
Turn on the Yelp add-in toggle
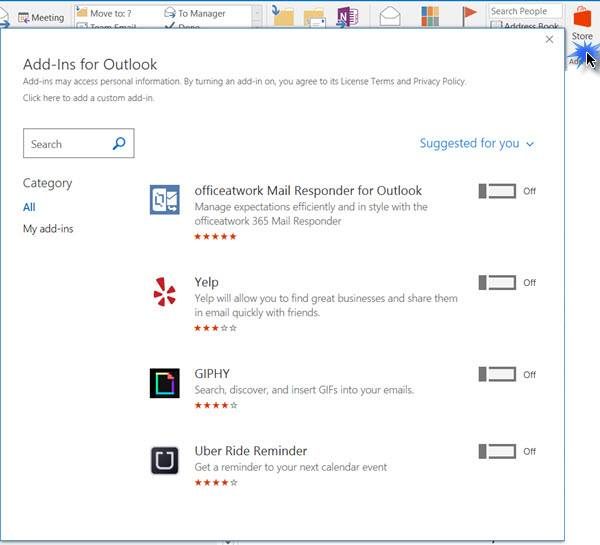[497, 283]
